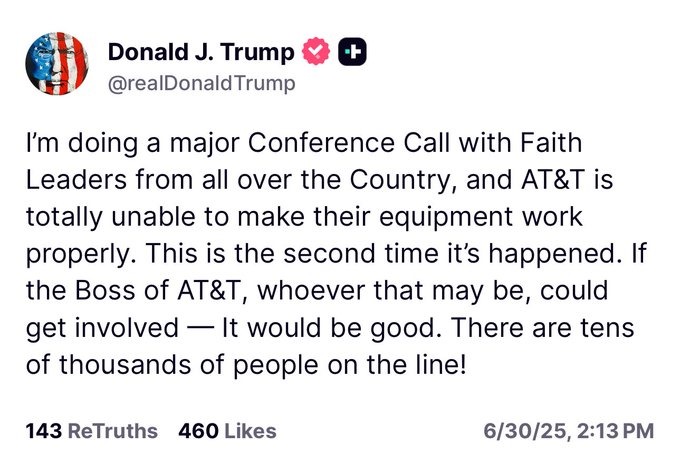Click the black plus-sign badge icon
Viewport: 680px width, 464px height.
(352, 52)
